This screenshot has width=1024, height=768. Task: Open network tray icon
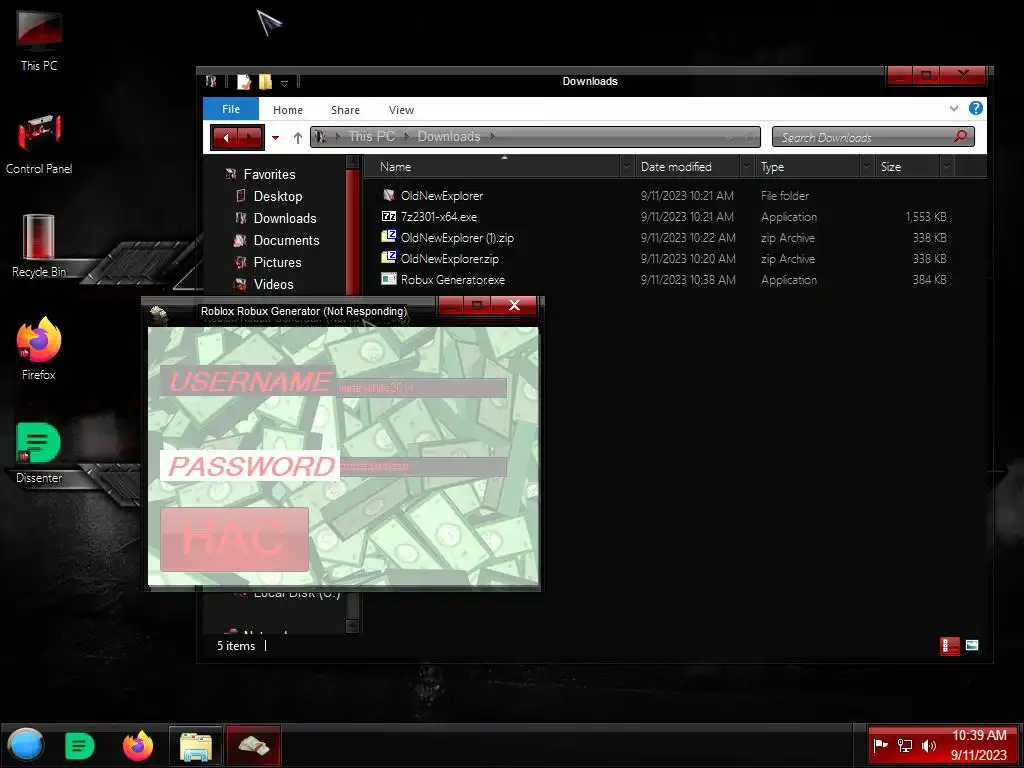tap(904, 745)
